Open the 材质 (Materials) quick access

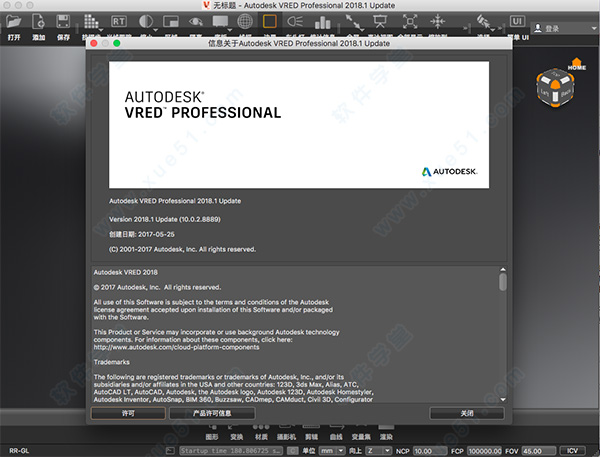261,433
